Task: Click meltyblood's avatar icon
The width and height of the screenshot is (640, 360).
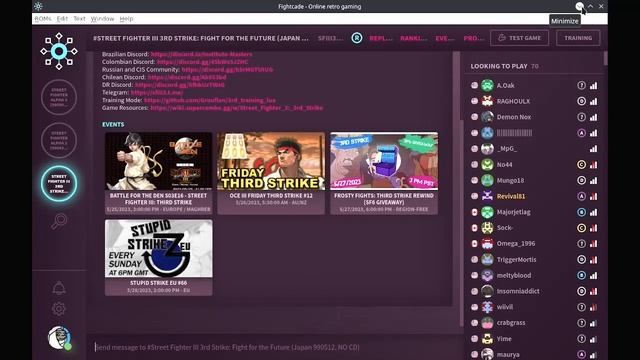Action: coord(487,276)
